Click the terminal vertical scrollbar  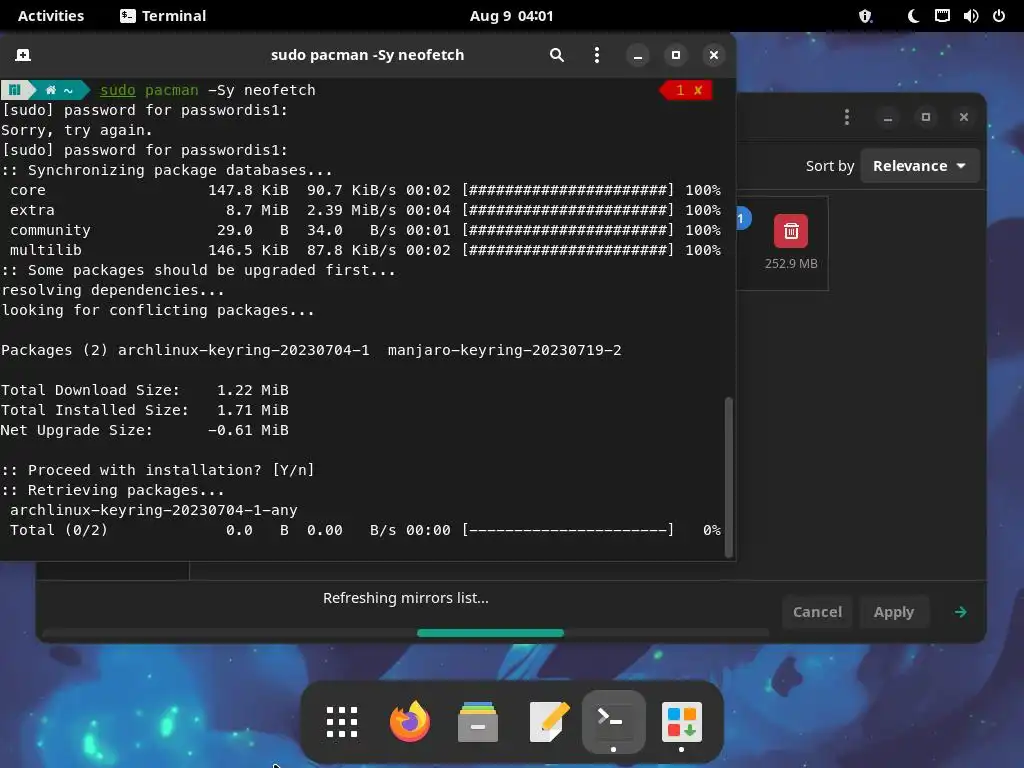[x=729, y=477]
